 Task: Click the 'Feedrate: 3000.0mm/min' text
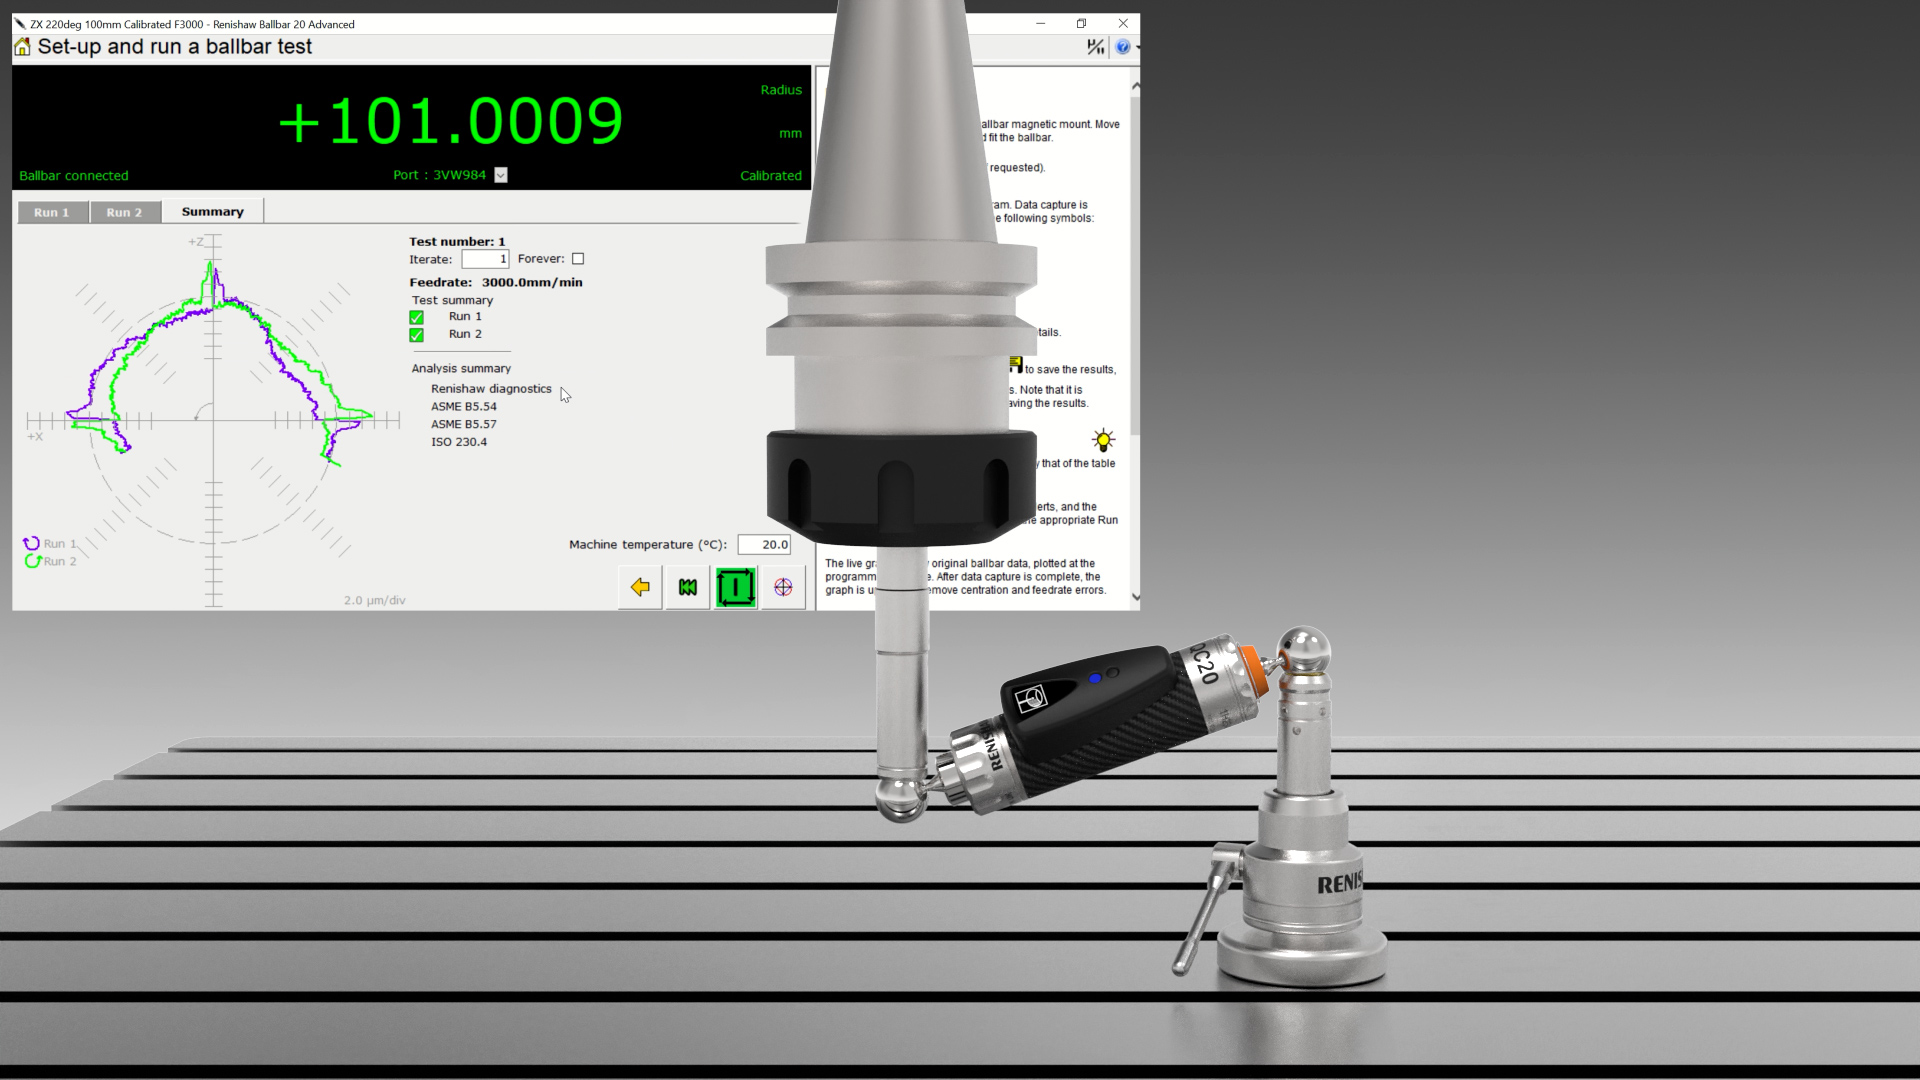pos(496,282)
